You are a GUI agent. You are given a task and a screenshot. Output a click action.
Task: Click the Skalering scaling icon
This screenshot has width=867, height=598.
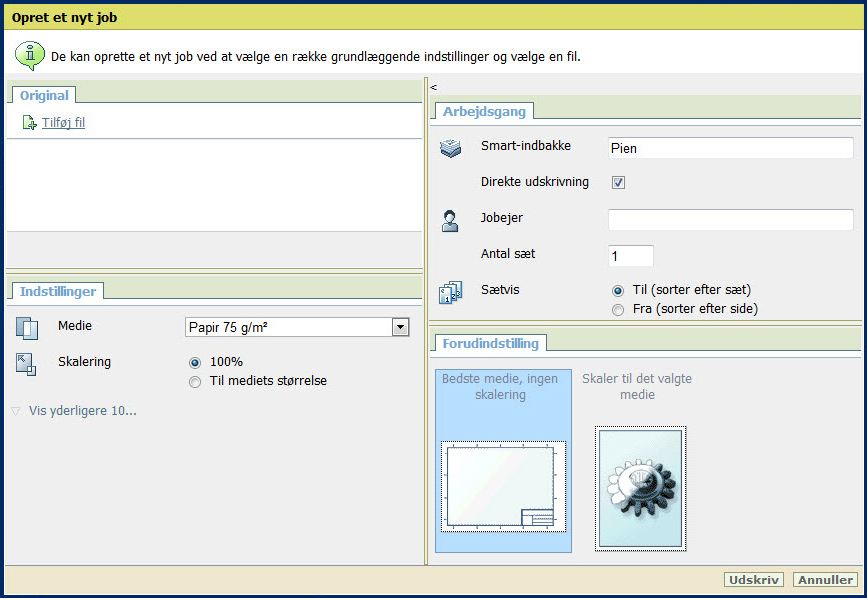click(25, 364)
